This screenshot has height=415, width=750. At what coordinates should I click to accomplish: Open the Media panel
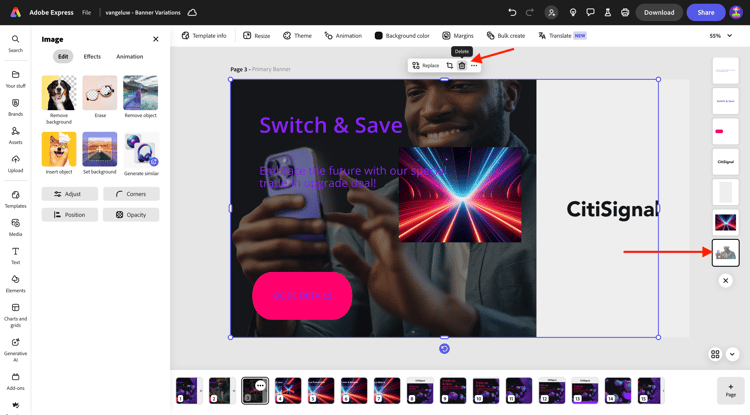pyautogui.click(x=15, y=227)
